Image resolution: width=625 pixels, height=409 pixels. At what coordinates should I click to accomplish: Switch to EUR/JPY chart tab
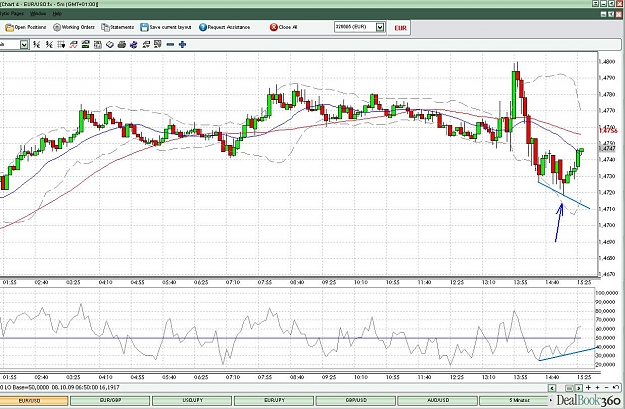(273, 400)
